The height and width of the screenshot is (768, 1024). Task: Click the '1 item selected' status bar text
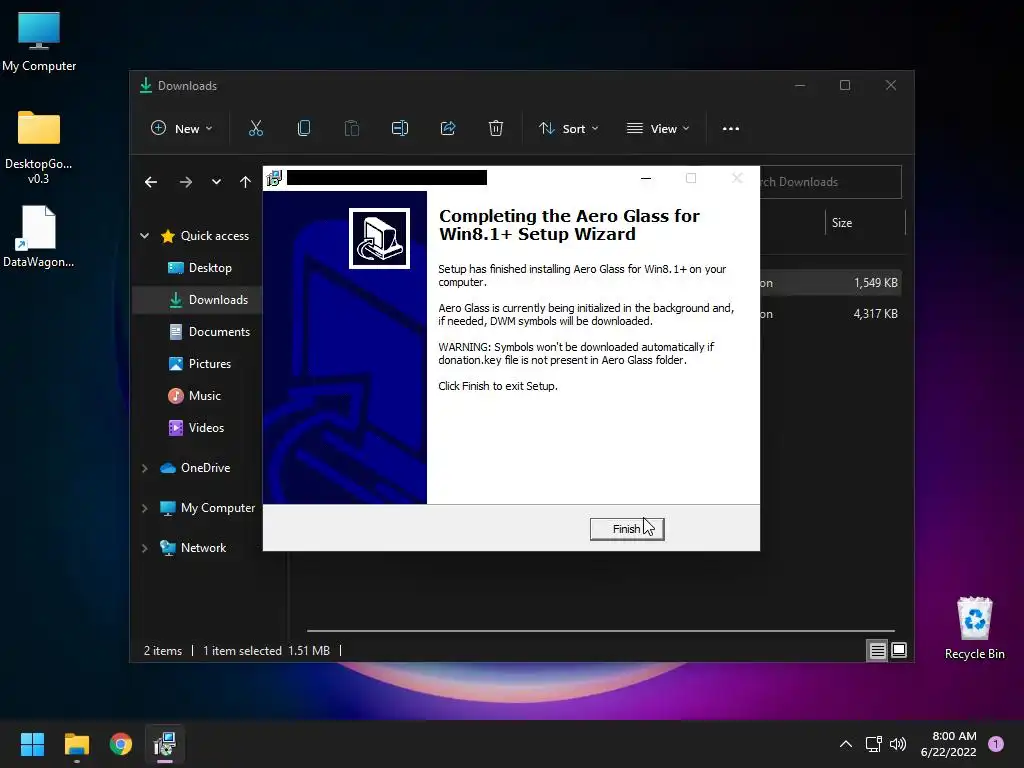tap(242, 651)
